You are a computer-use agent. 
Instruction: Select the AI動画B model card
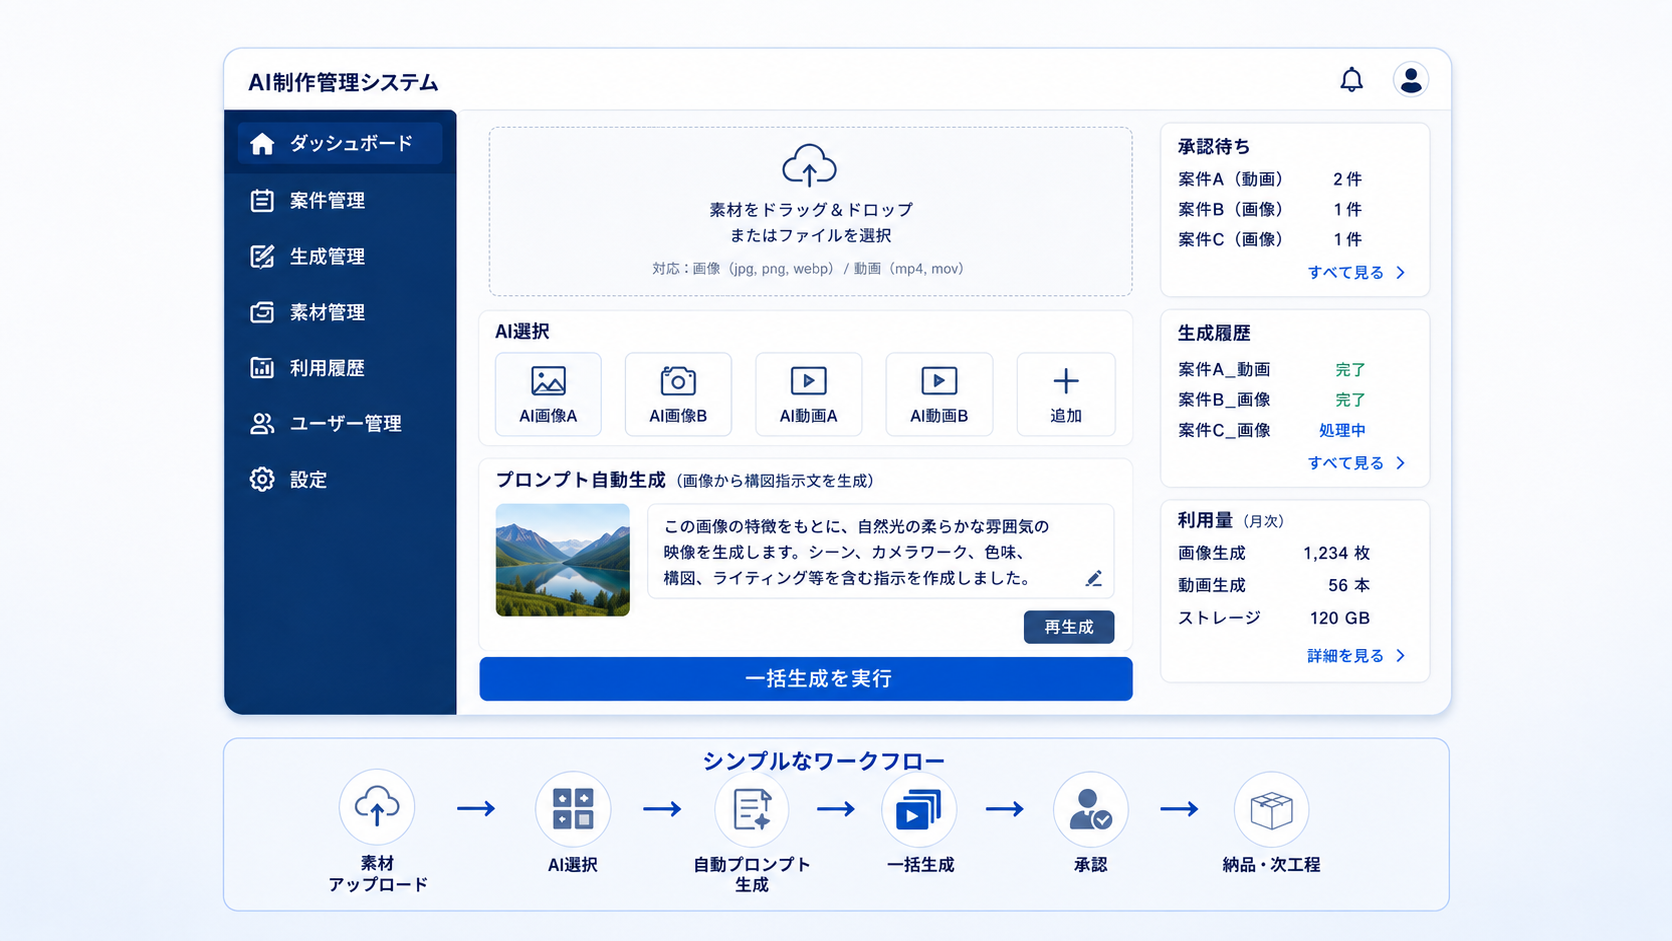(939, 394)
